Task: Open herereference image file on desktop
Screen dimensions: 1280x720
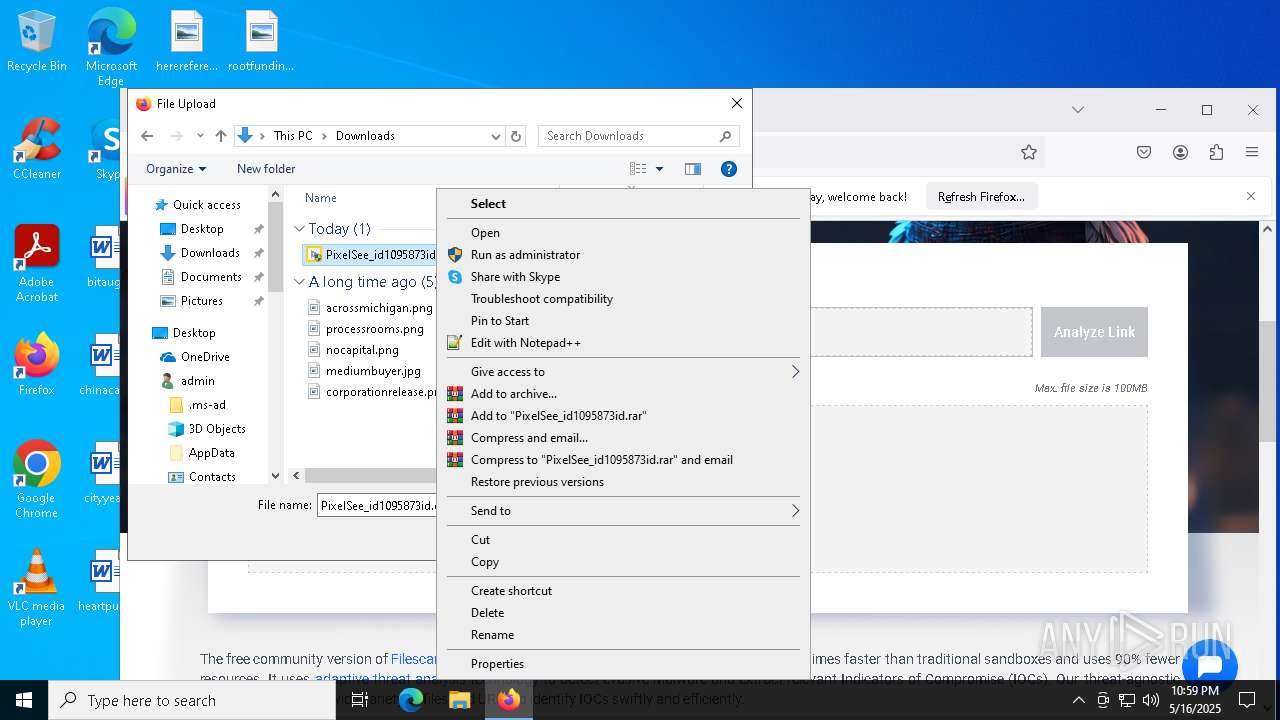Action: pos(187,42)
